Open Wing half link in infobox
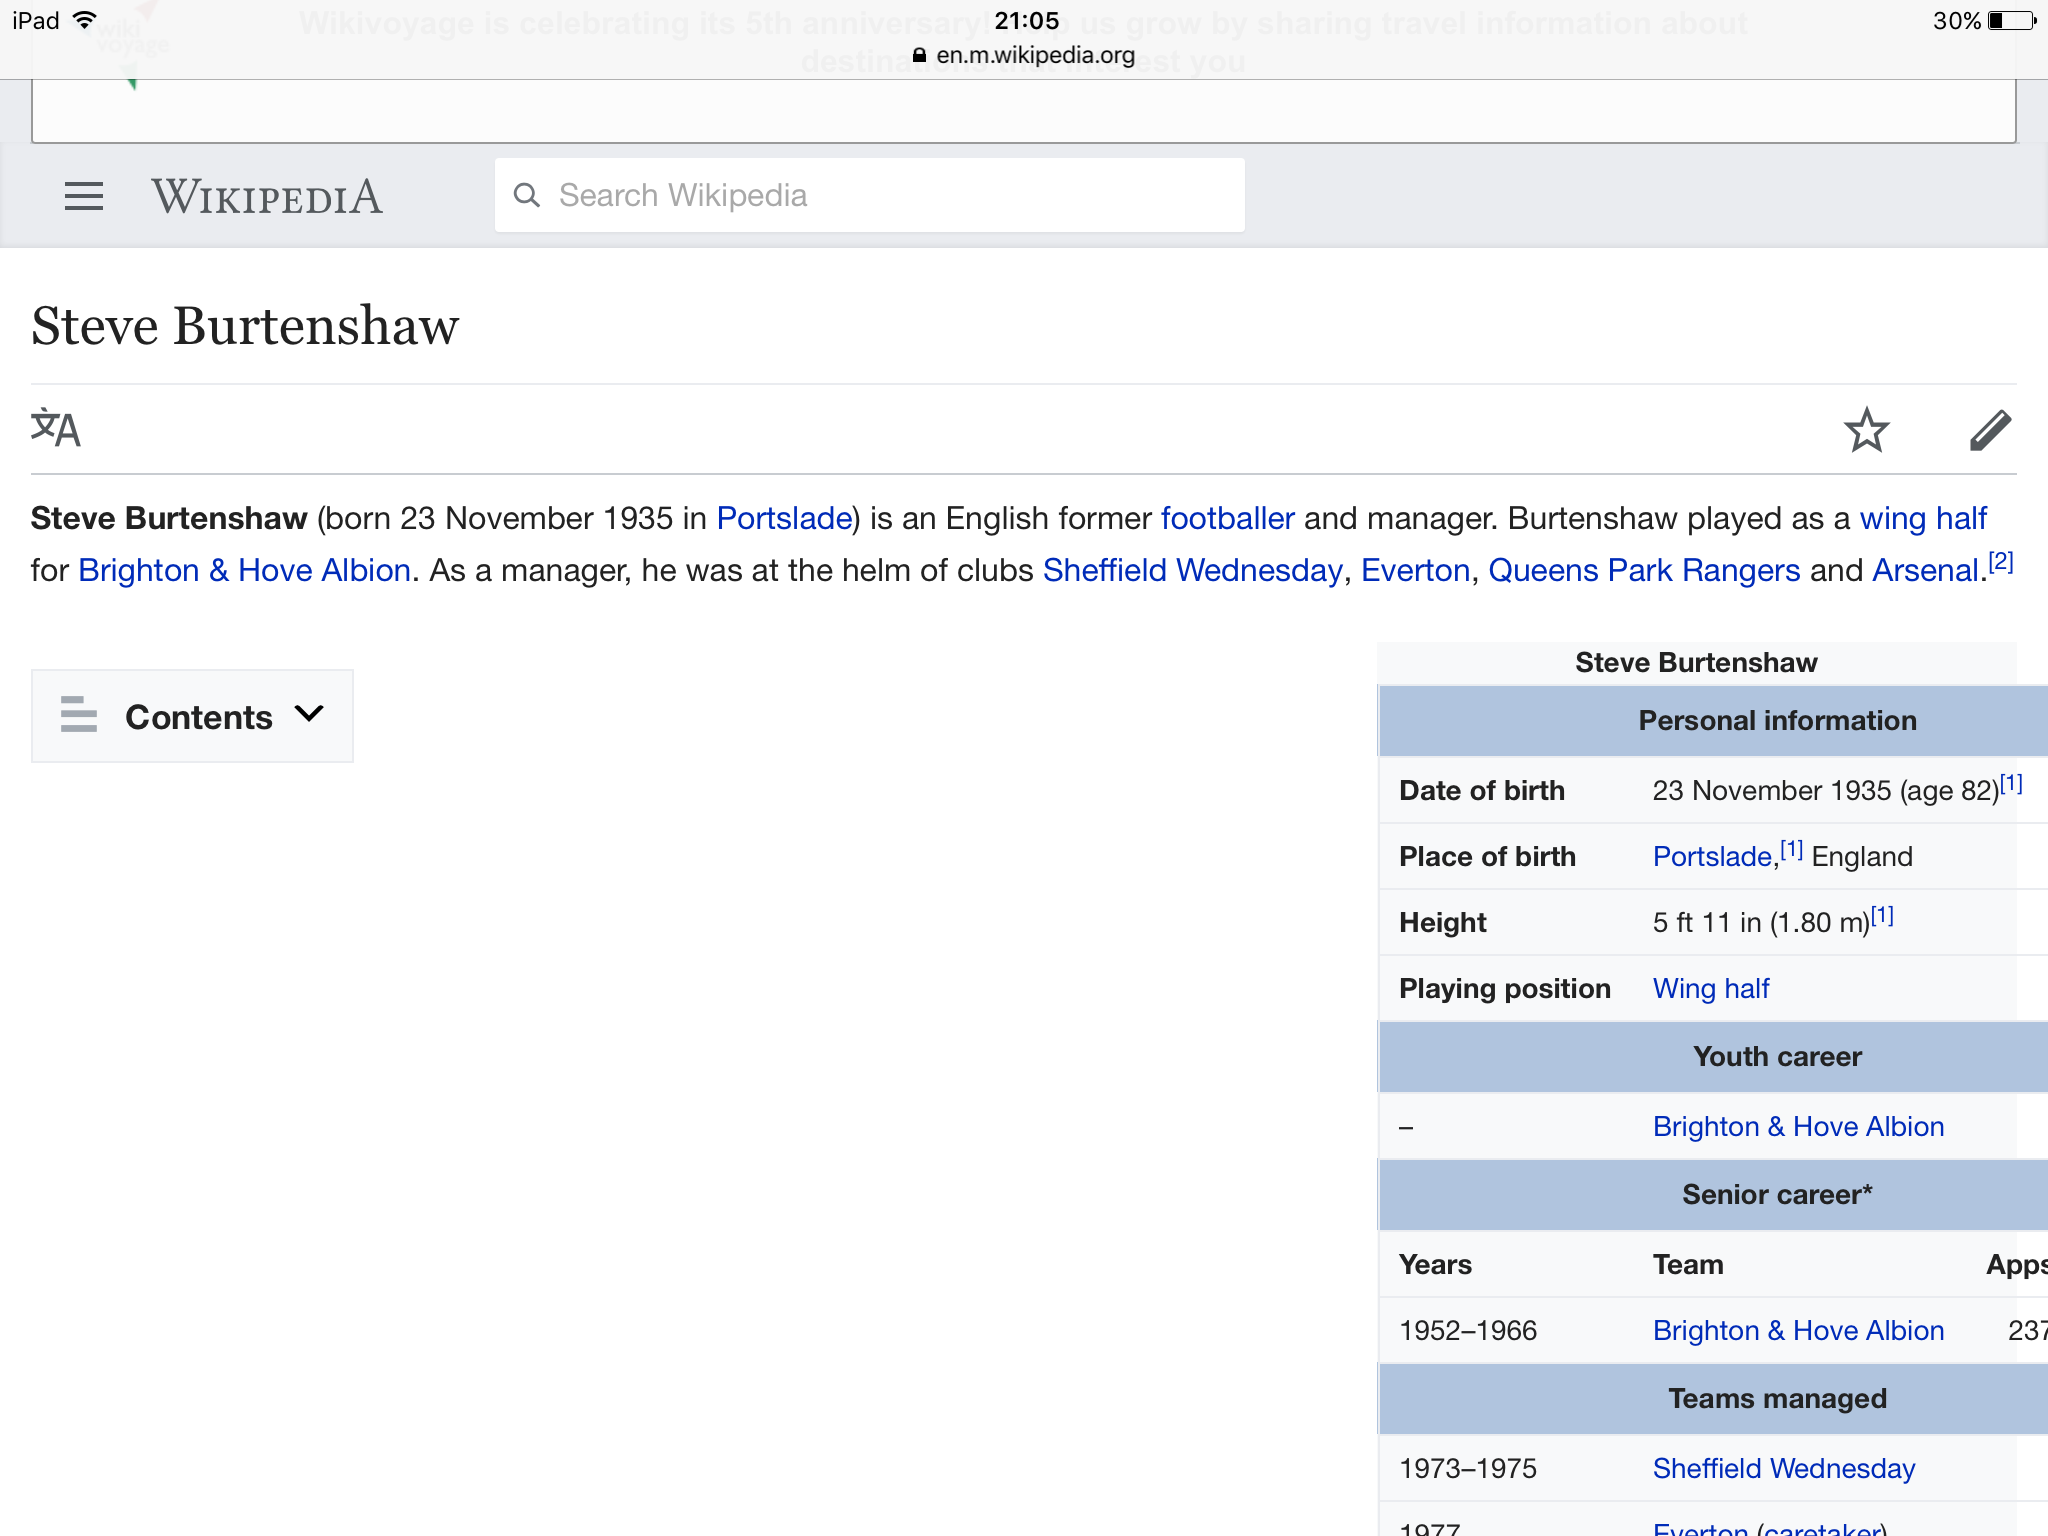Viewport: 2048px width, 1536px height. tap(1711, 988)
